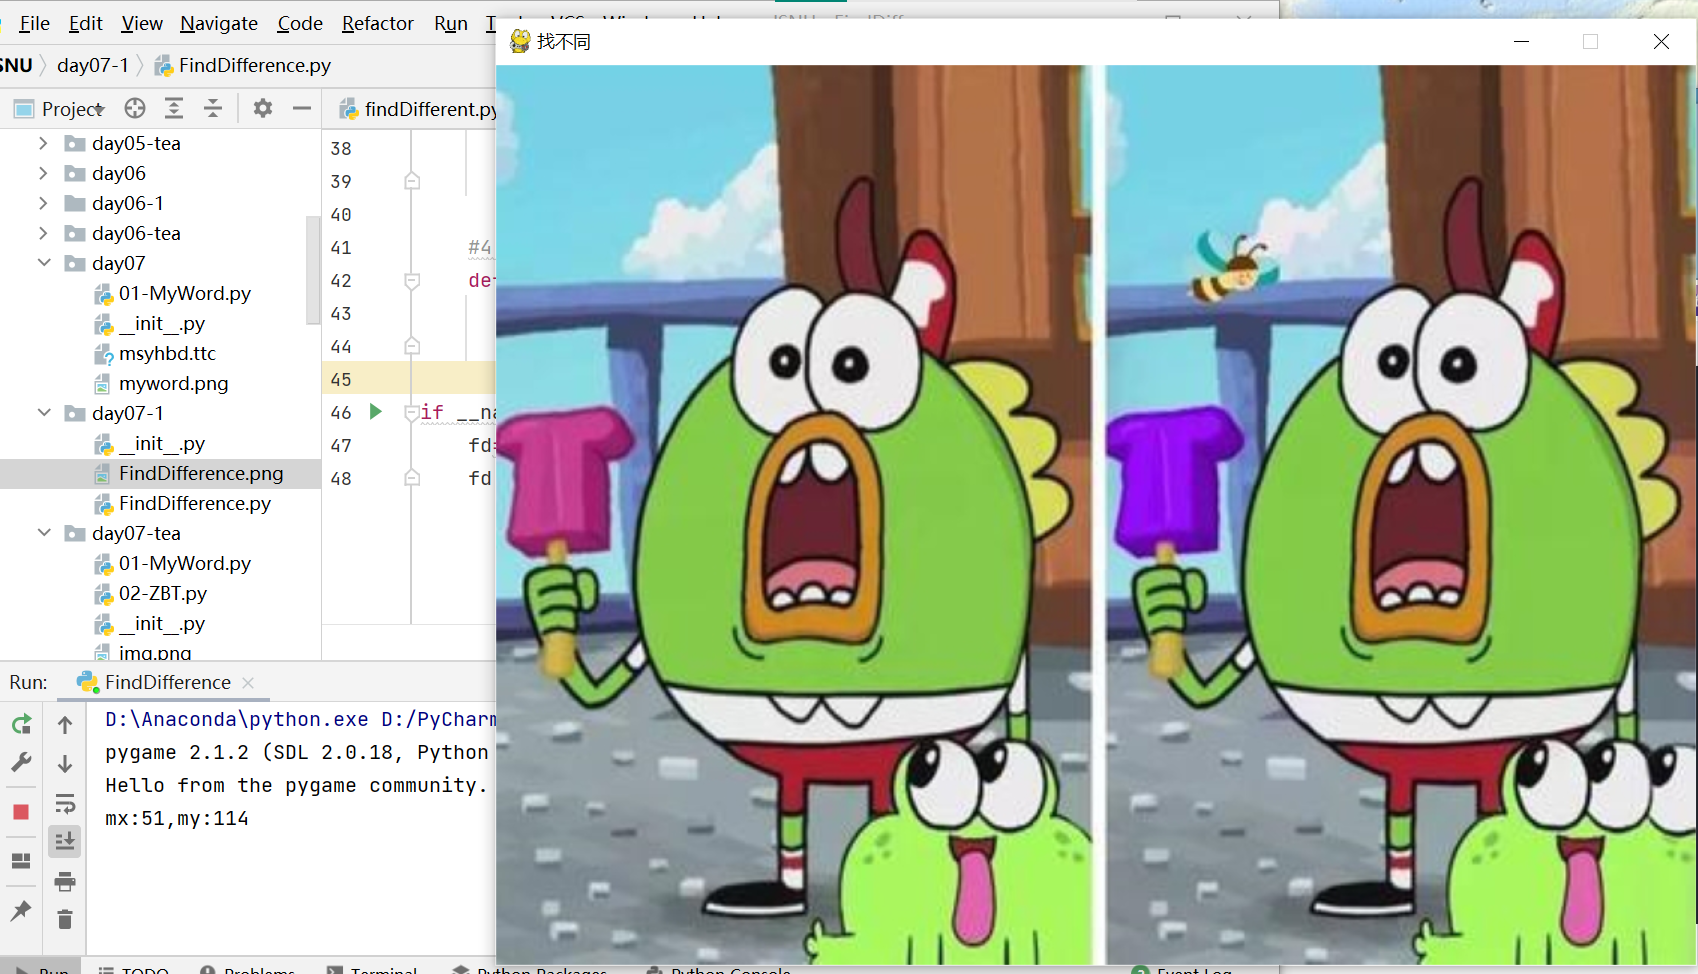Toggle soft-wrap in console output

[x=64, y=802]
